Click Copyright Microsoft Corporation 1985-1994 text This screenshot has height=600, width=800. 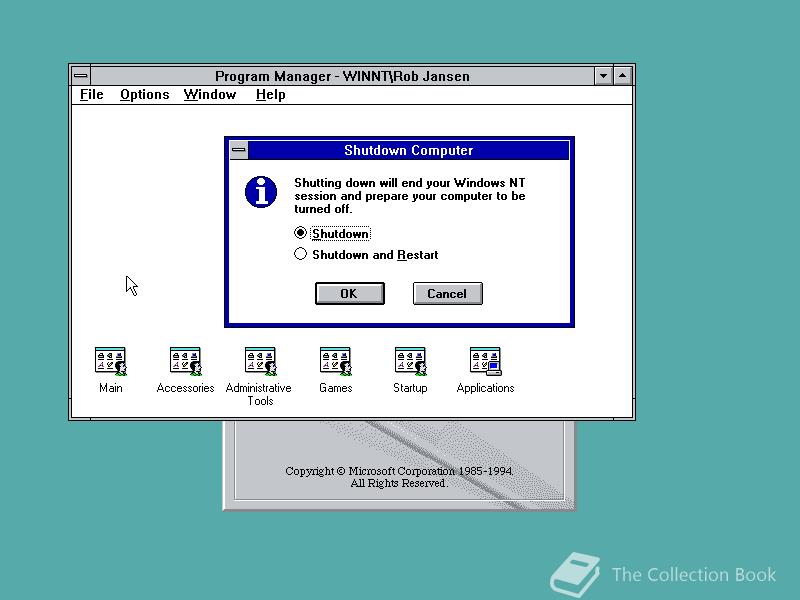[x=399, y=470]
